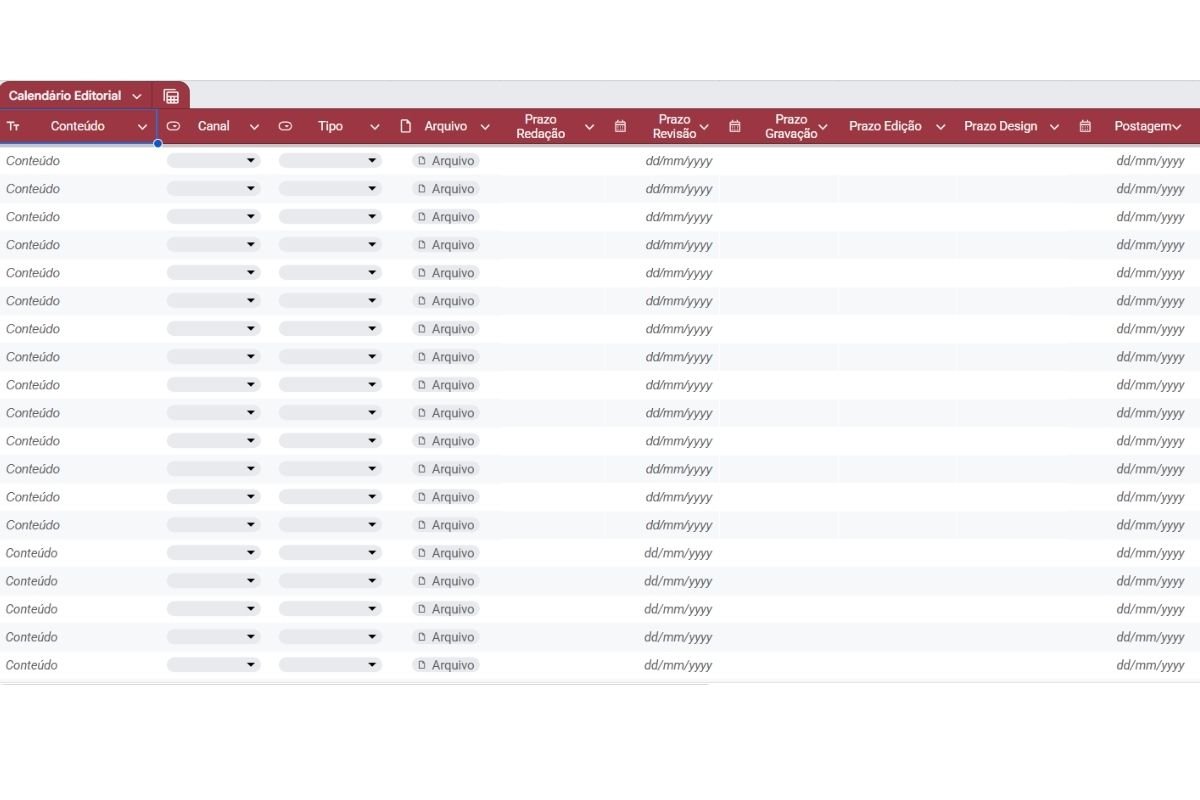Viewport: 1200px width, 800px height.
Task: Open the first row Tipo dropdown
Action: 330,161
